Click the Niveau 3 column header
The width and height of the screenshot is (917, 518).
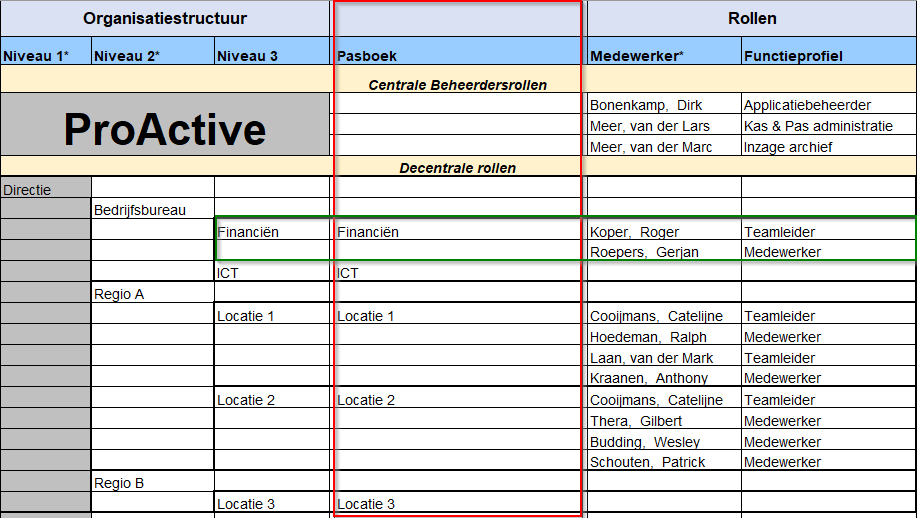[x=273, y=51]
